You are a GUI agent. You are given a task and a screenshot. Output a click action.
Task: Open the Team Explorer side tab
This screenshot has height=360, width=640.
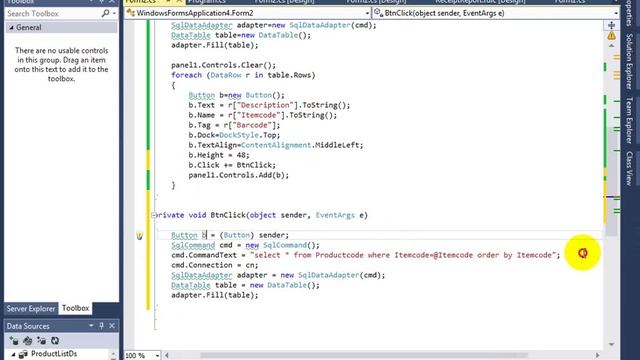pyautogui.click(x=629, y=120)
